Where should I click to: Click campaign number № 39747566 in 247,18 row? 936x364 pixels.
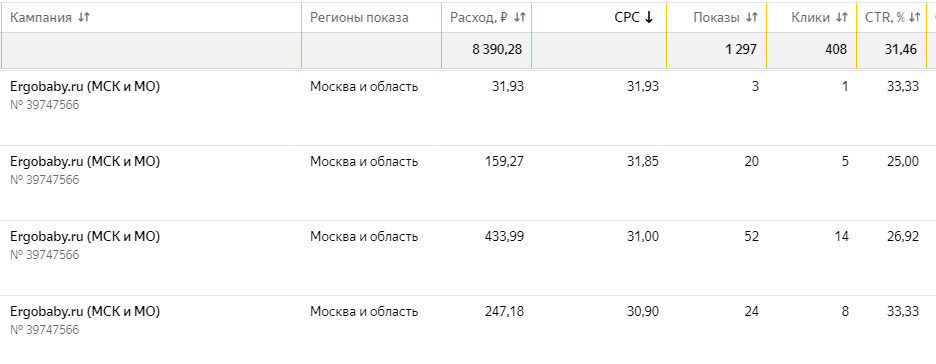tap(44, 329)
